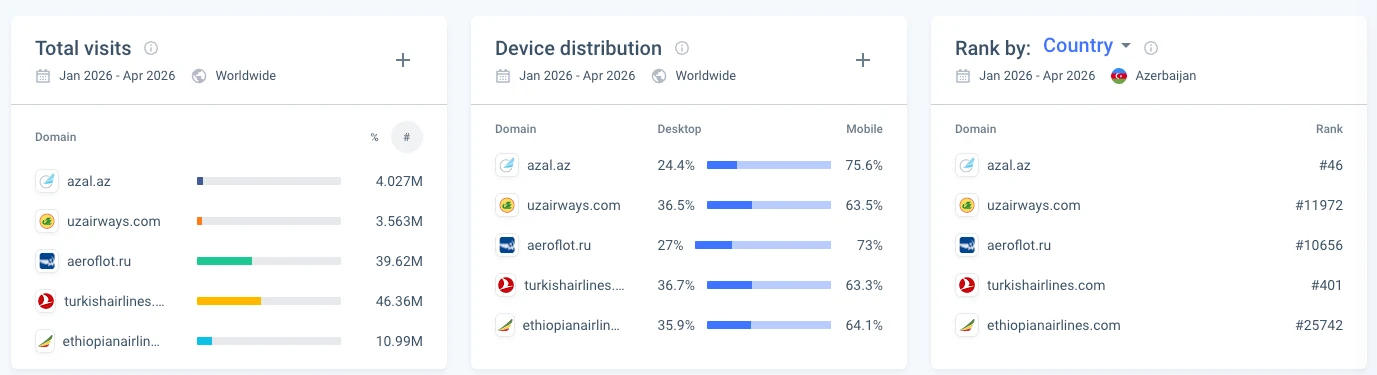
Task: Open uzairways.com link in Device distribution
Action: click(574, 205)
